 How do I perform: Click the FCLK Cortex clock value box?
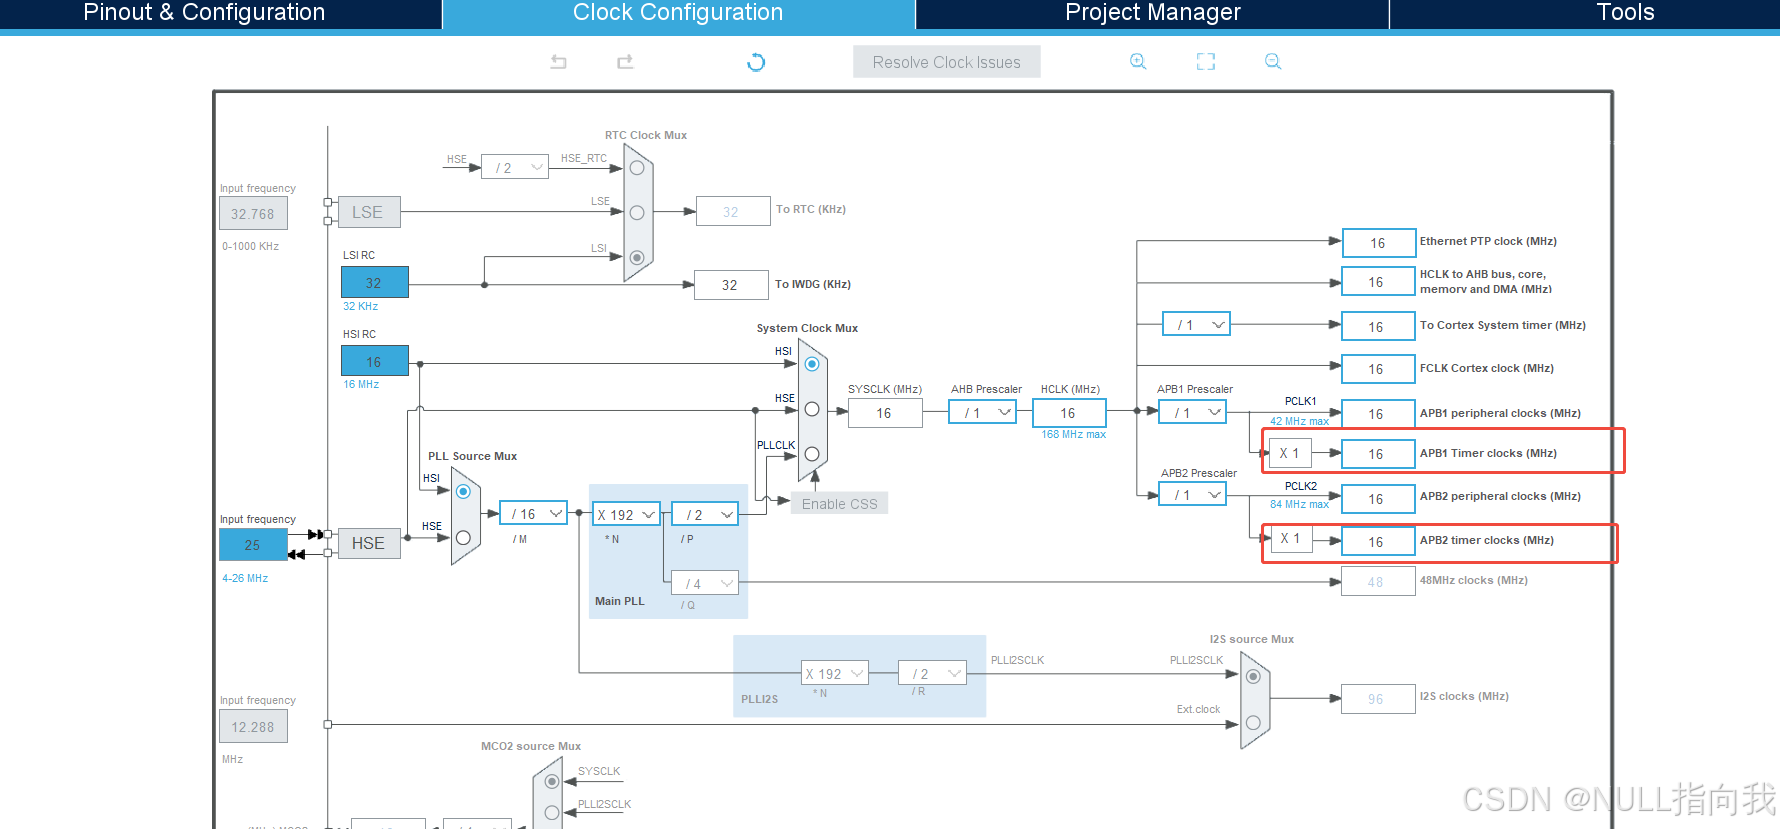click(1378, 369)
